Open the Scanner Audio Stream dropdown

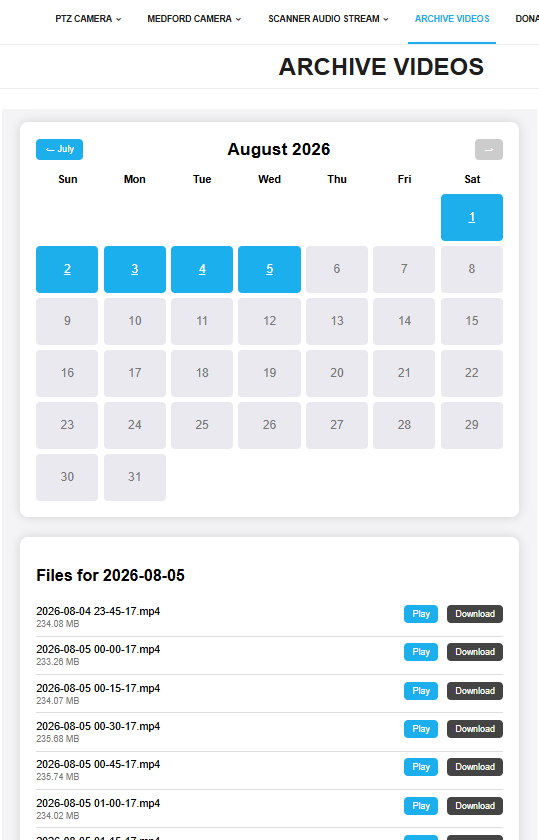328,19
